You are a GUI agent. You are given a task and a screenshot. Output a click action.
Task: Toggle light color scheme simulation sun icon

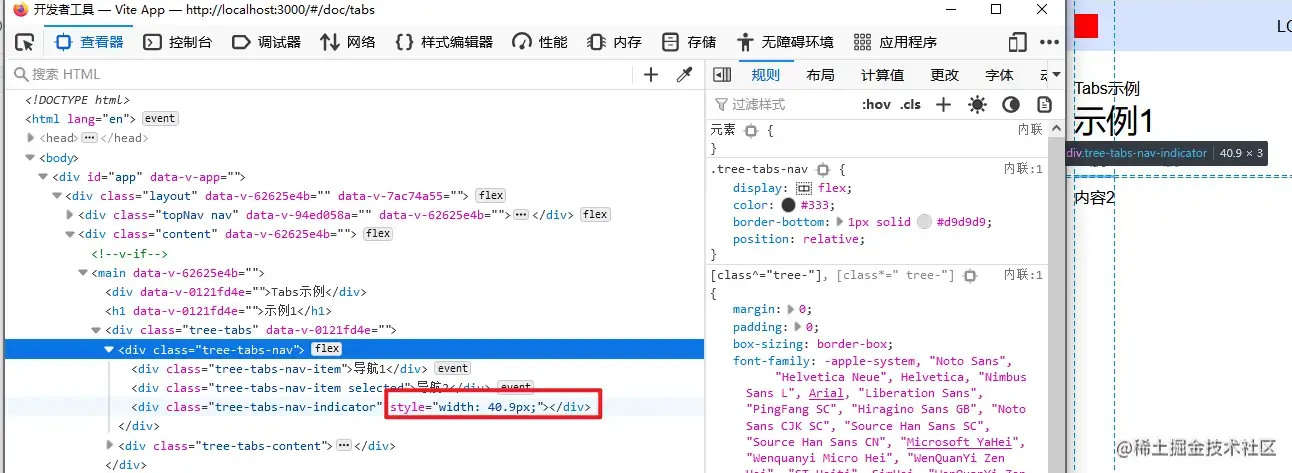tap(977, 104)
